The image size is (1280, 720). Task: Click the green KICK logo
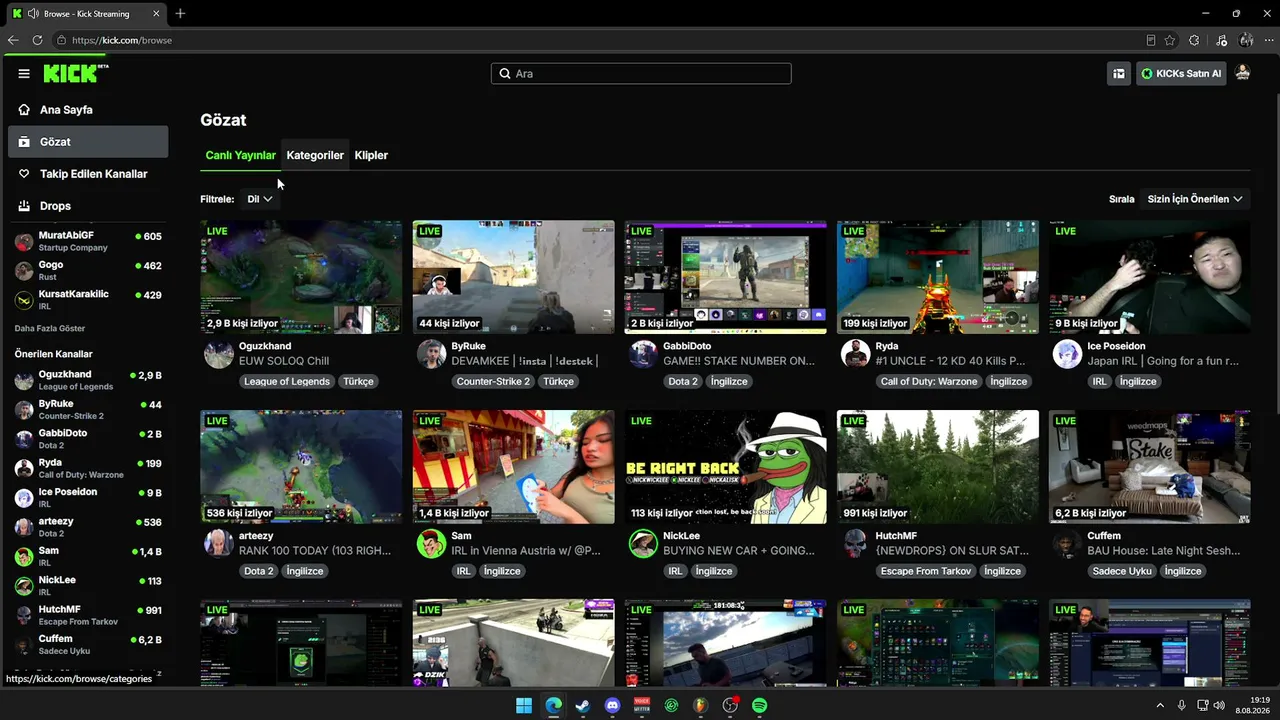75,73
